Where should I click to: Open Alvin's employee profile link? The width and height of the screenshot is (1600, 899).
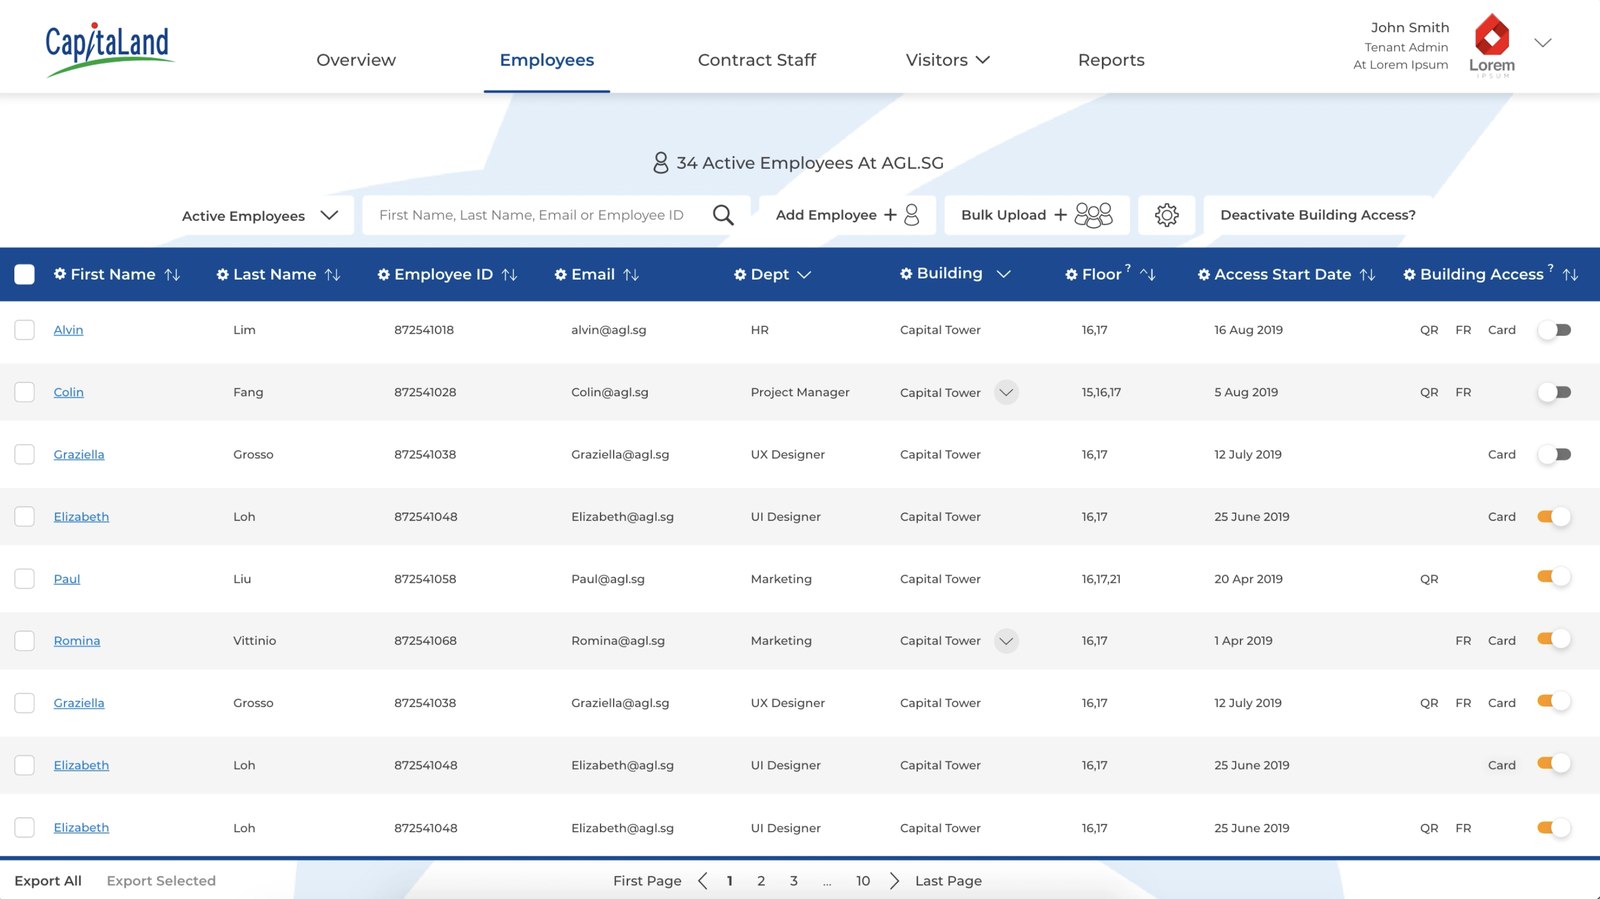coord(68,330)
